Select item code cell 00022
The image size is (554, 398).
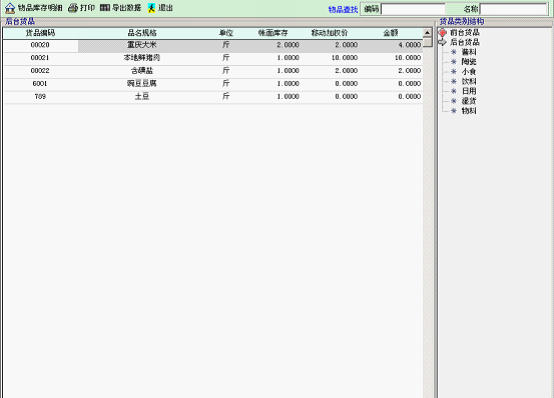(40, 71)
